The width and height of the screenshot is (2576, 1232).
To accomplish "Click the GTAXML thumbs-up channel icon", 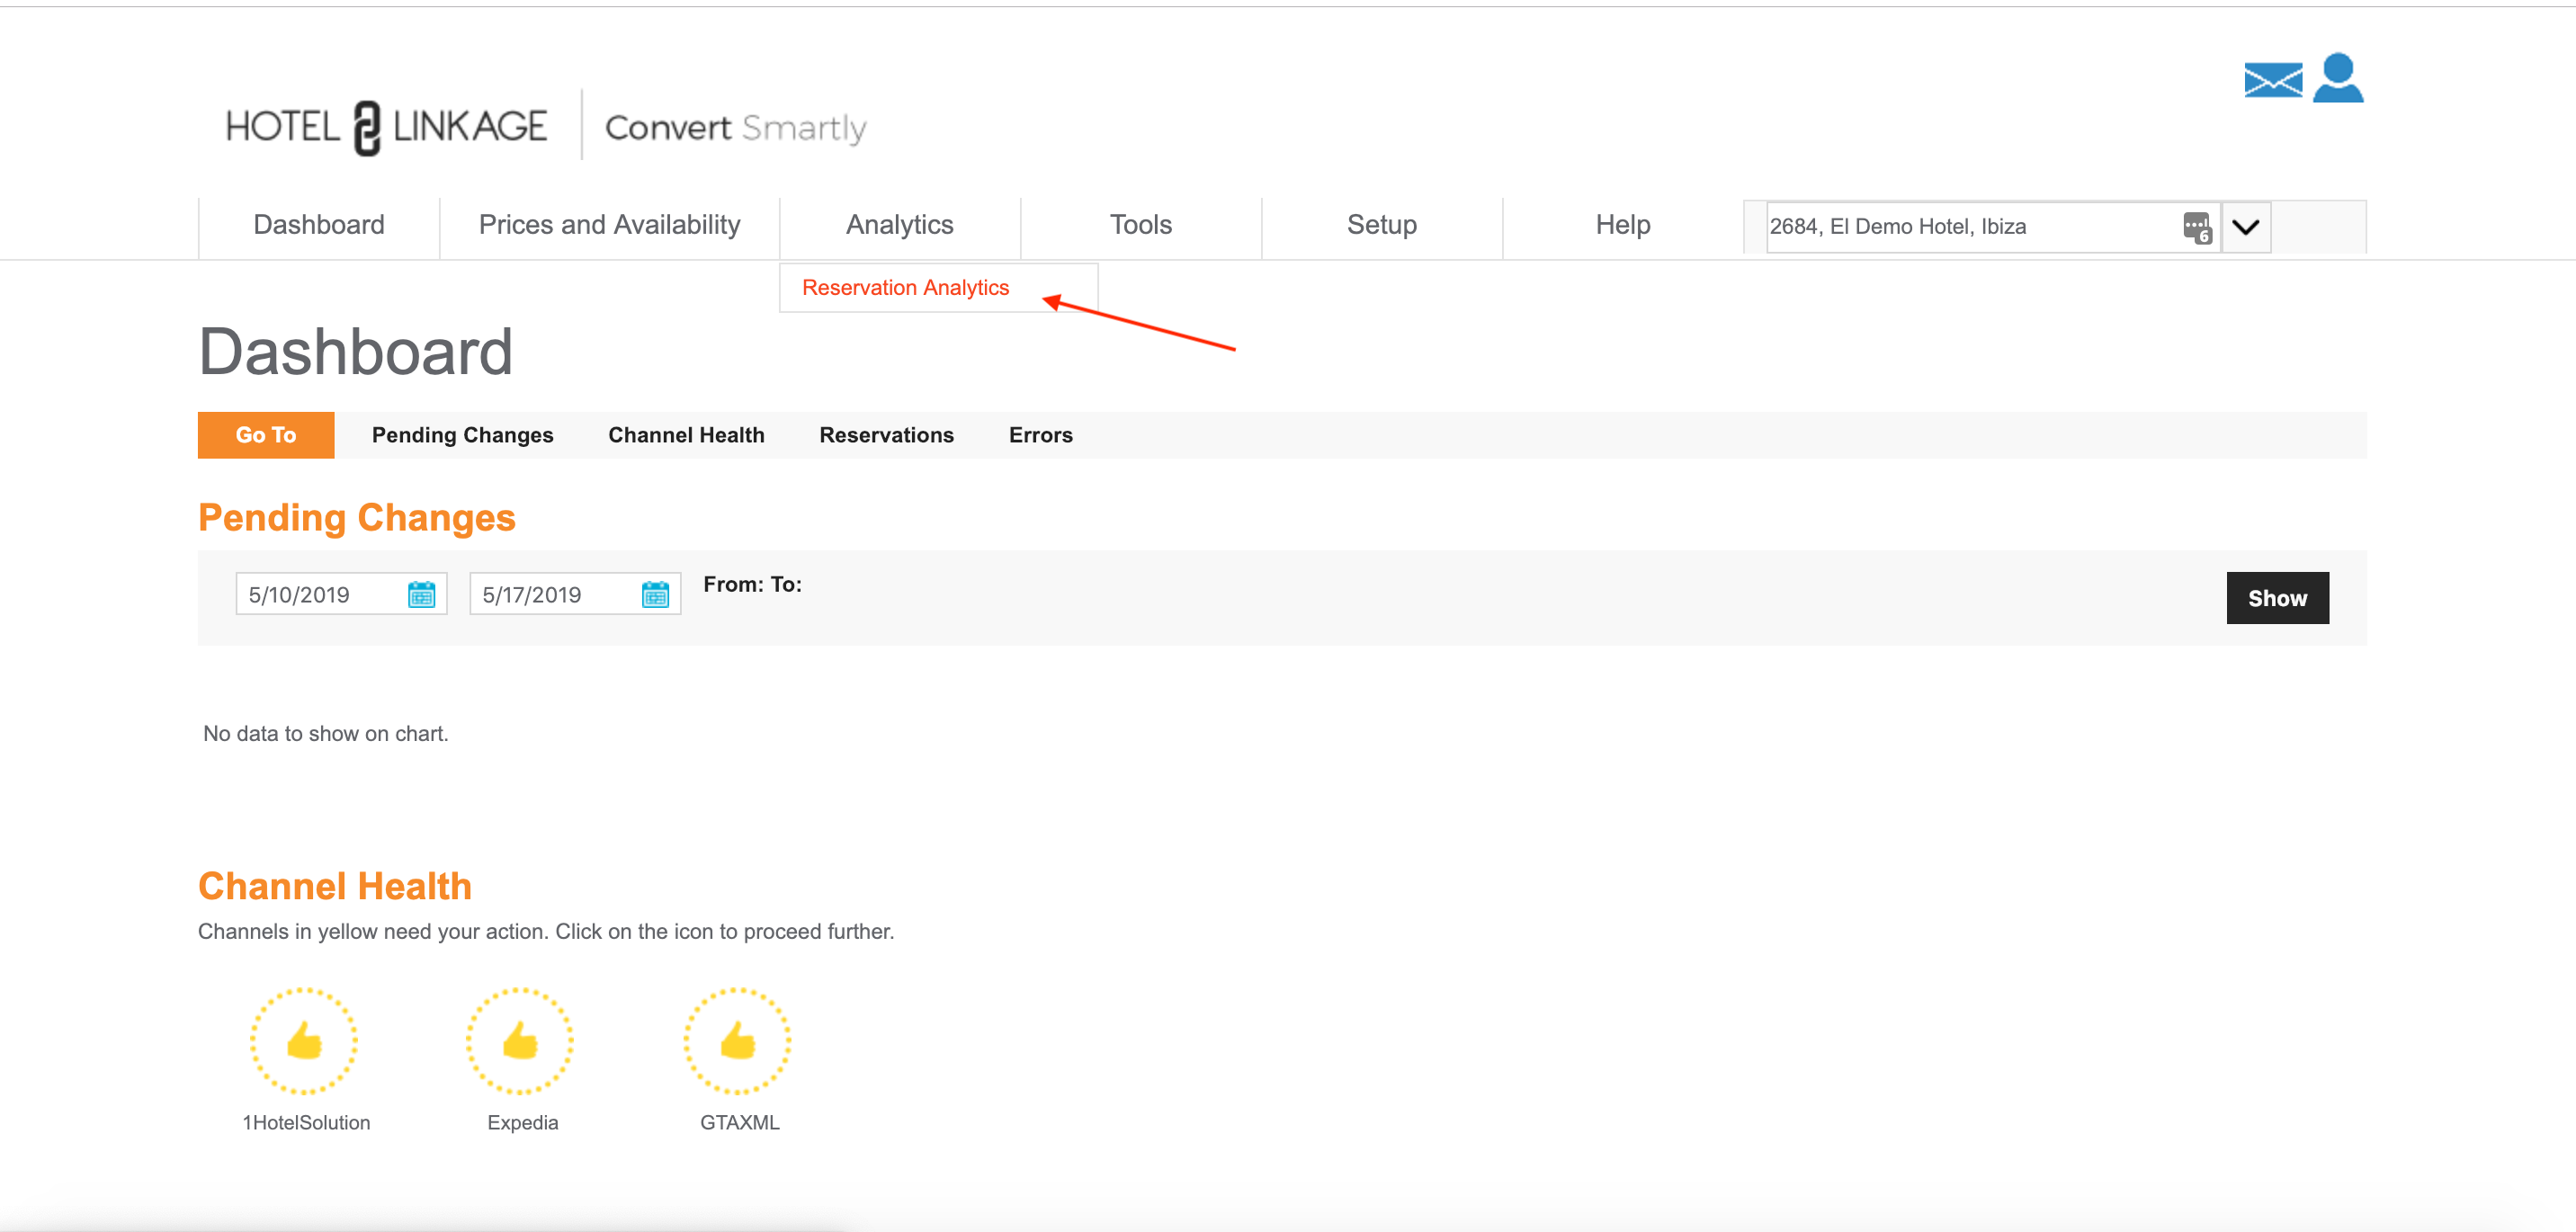I will click(738, 1041).
